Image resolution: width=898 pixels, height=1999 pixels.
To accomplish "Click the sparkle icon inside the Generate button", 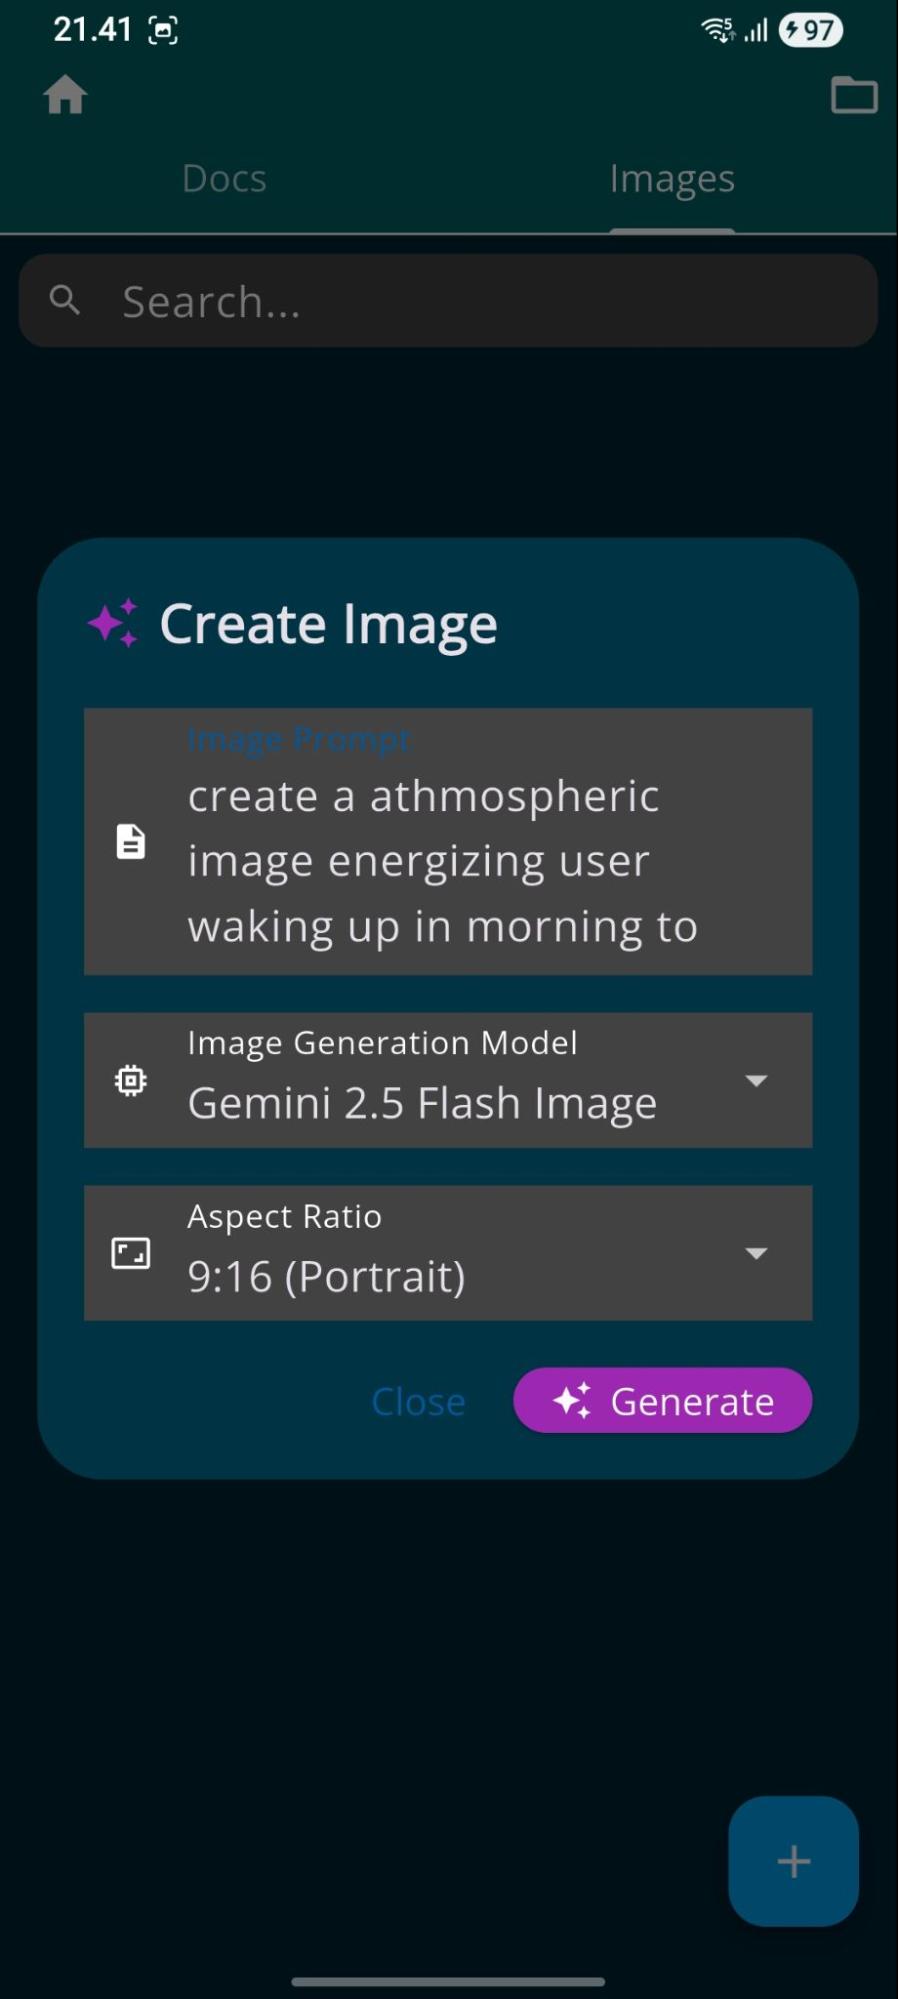I will (x=572, y=1400).
